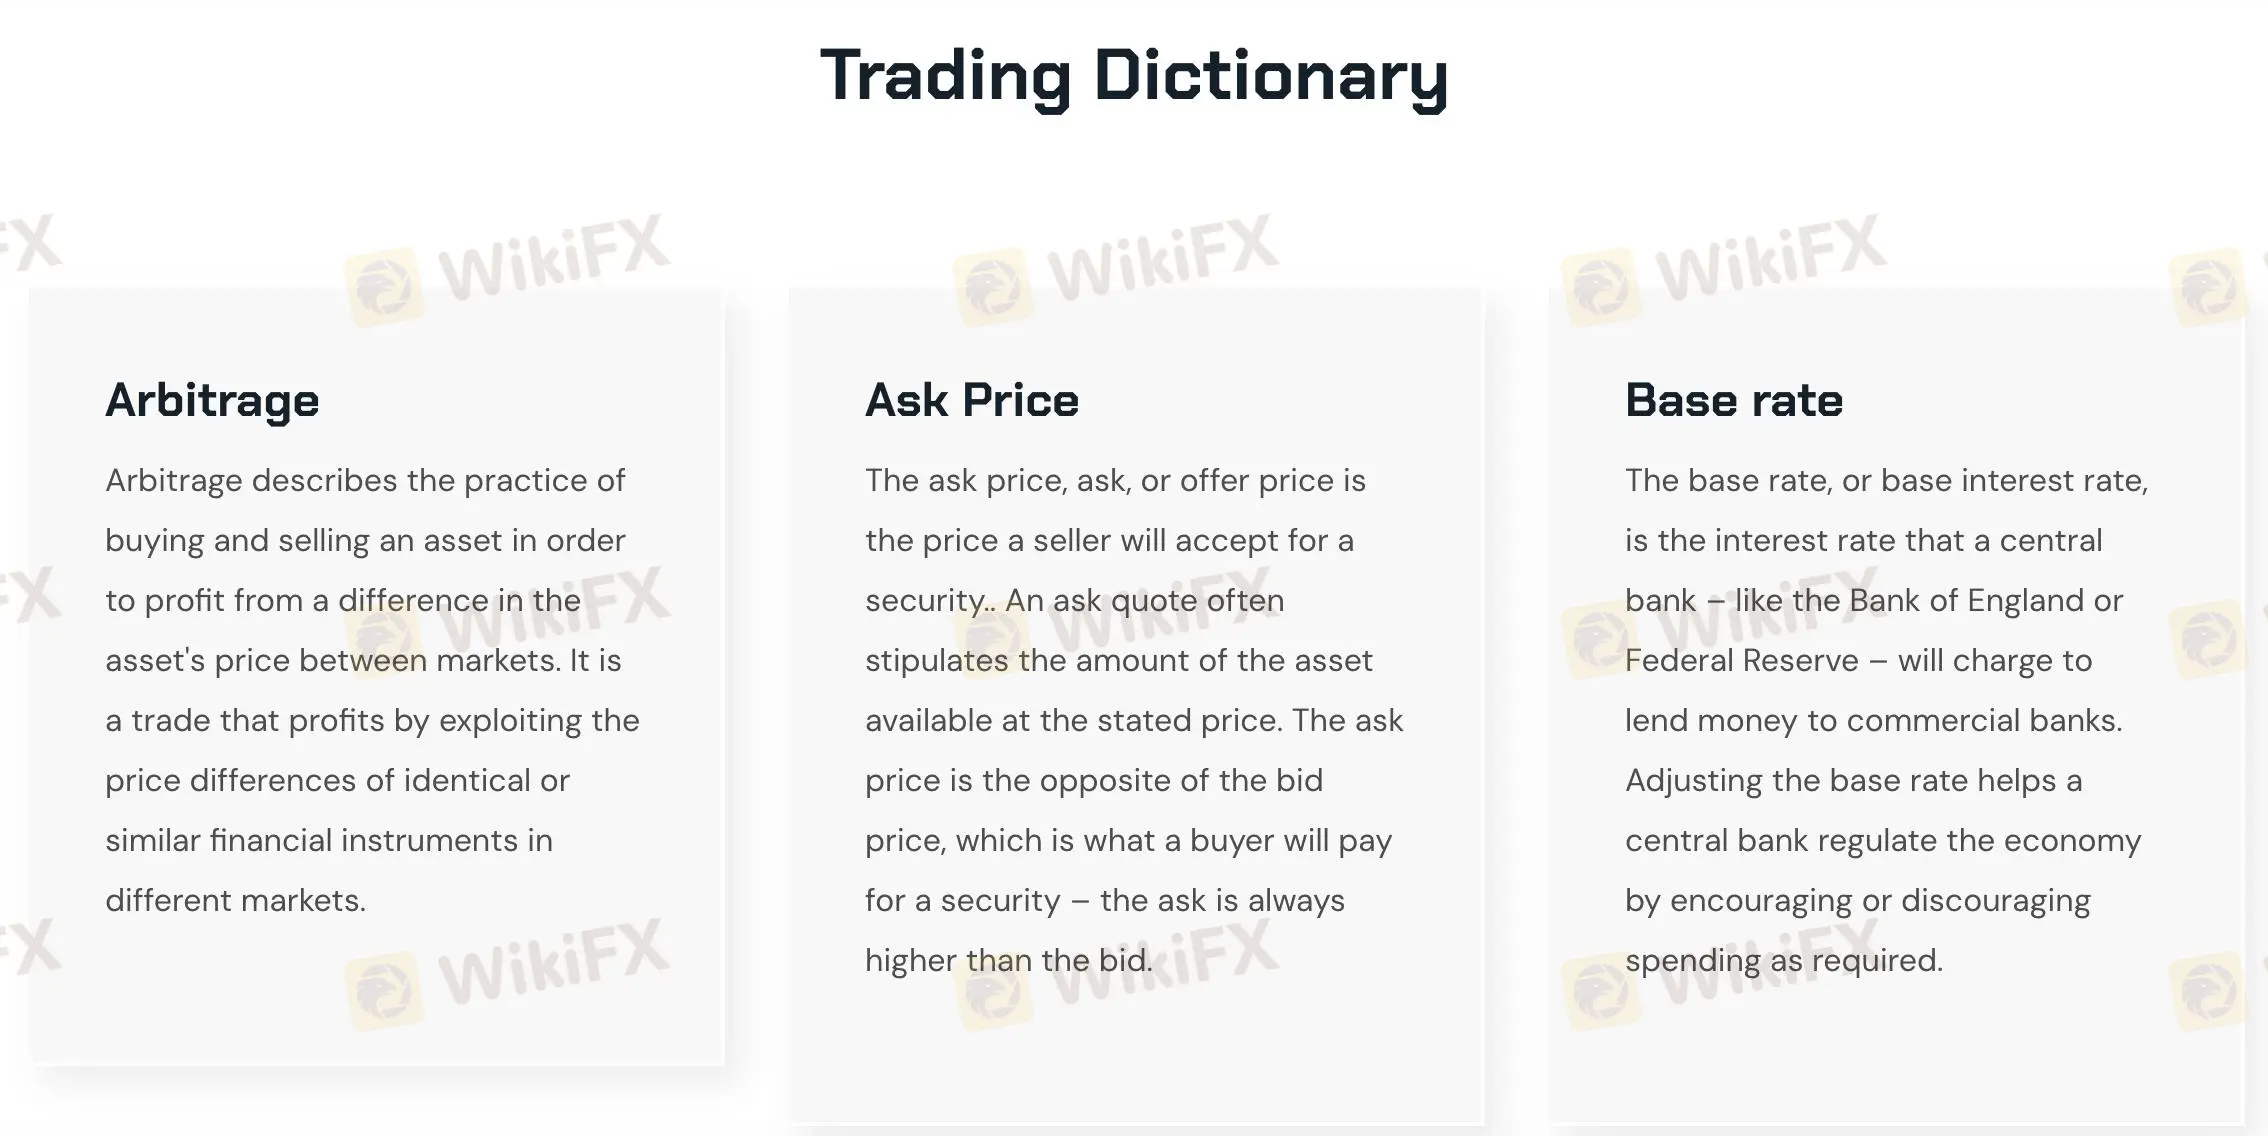Click "higher than the bid." line
This screenshot has height=1136, width=2268.
(x=1008, y=960)
